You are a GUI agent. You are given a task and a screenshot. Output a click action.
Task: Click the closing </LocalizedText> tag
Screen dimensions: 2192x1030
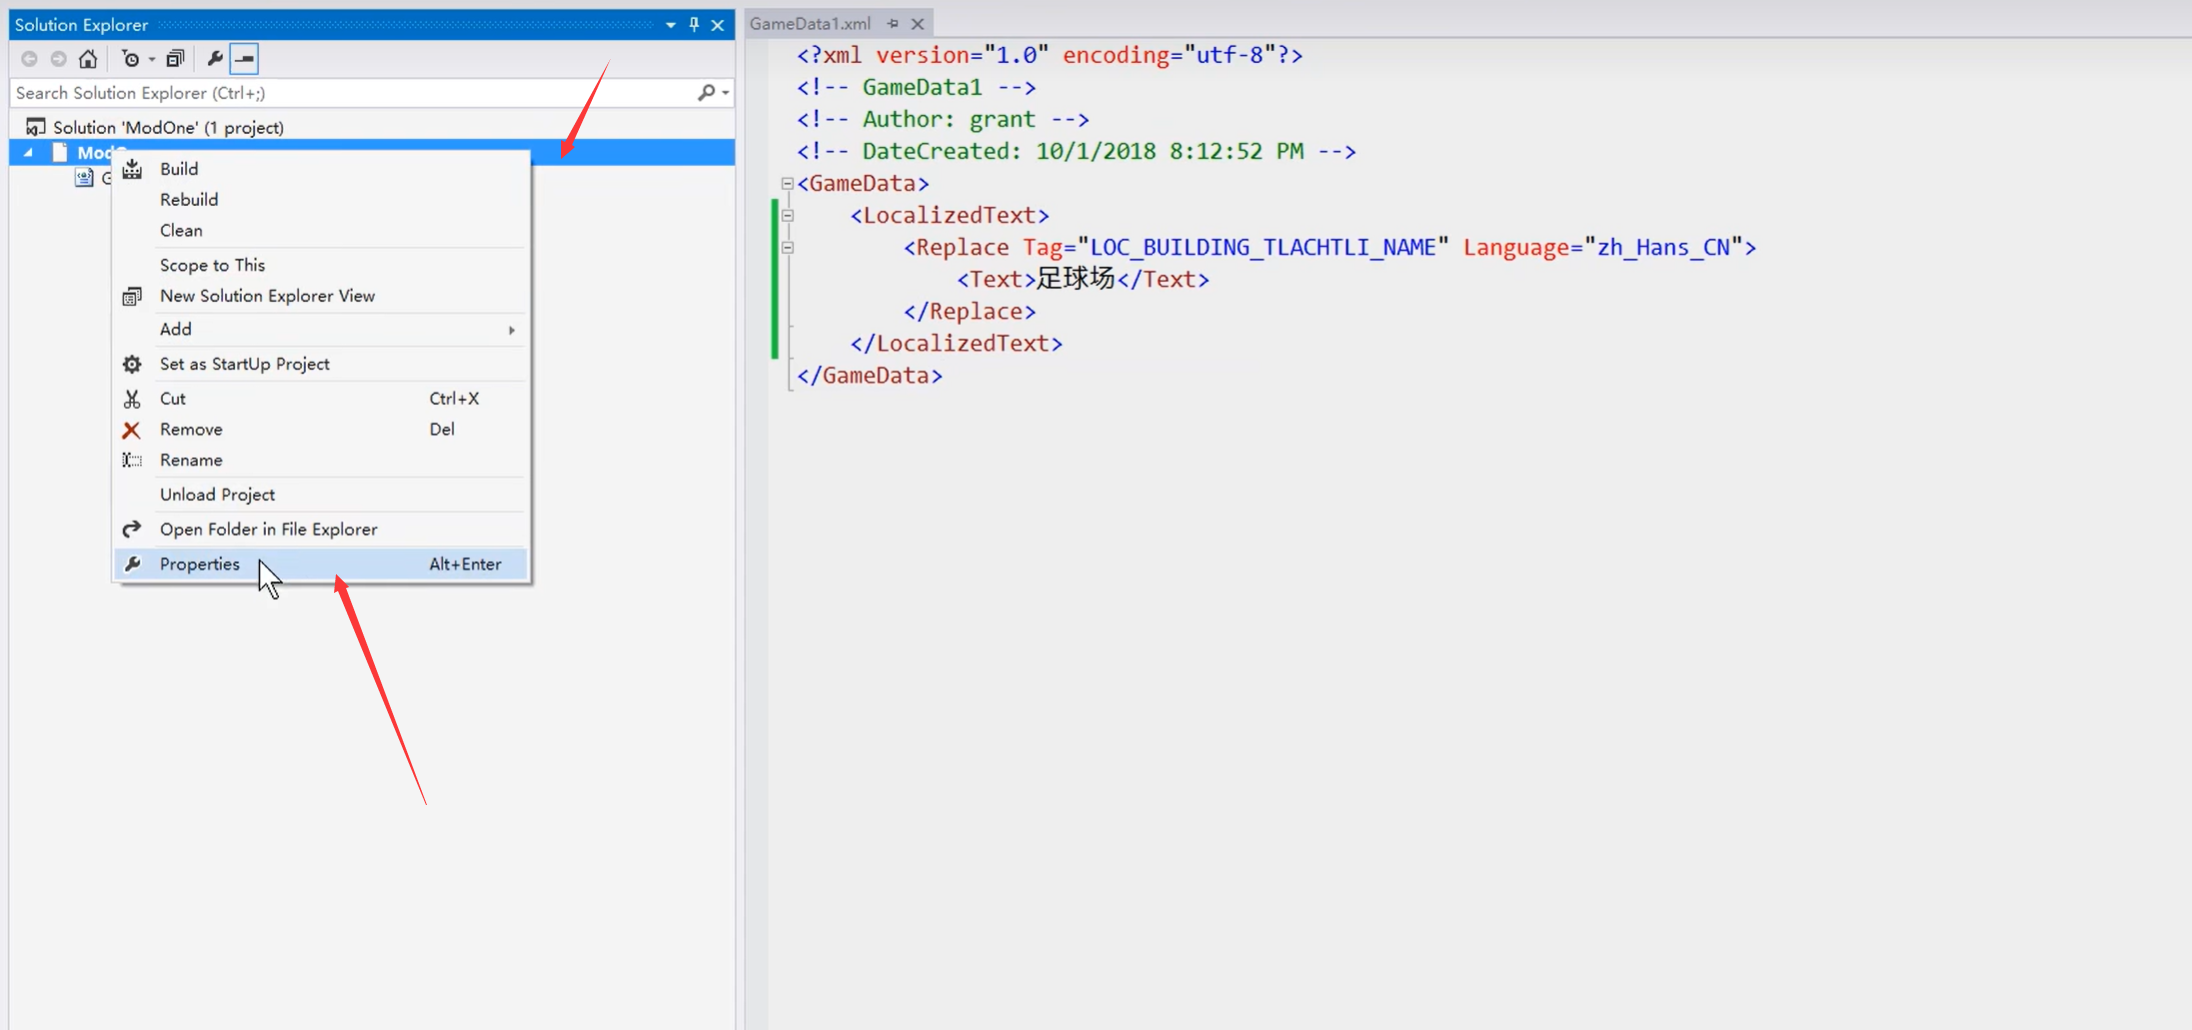[956, 343]
